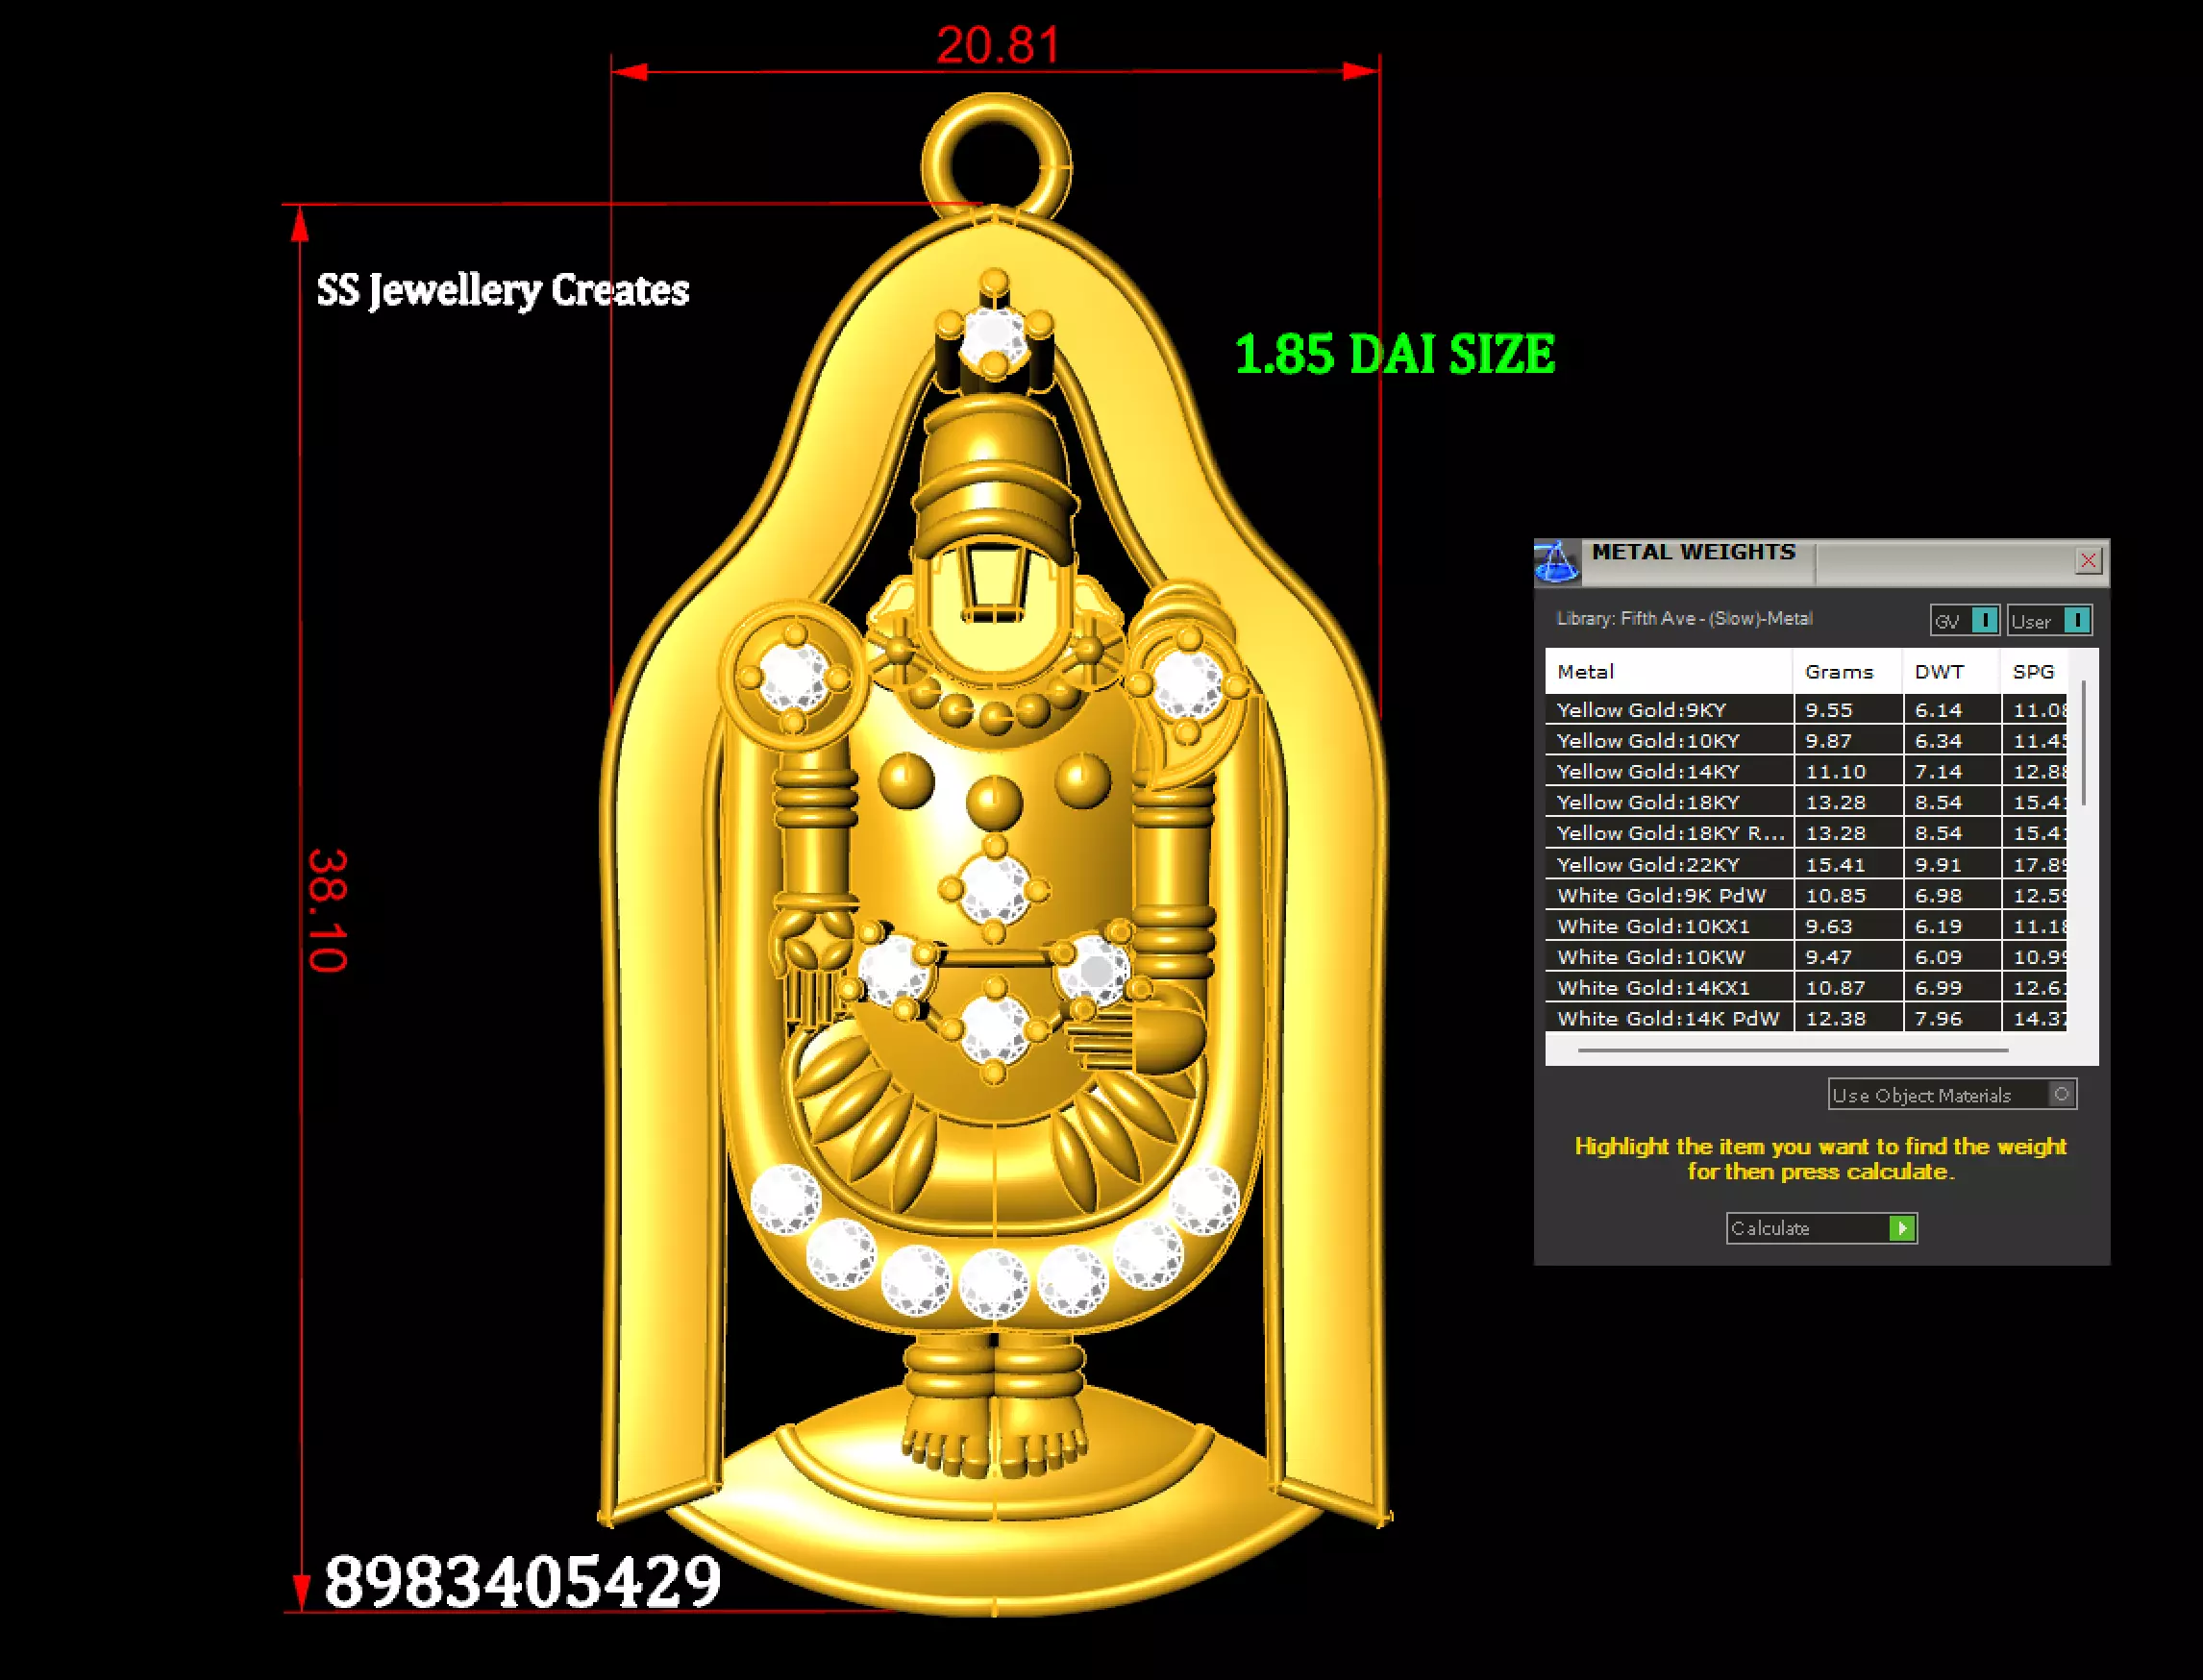Close the Metal Weights panel

click(2088, 561)
